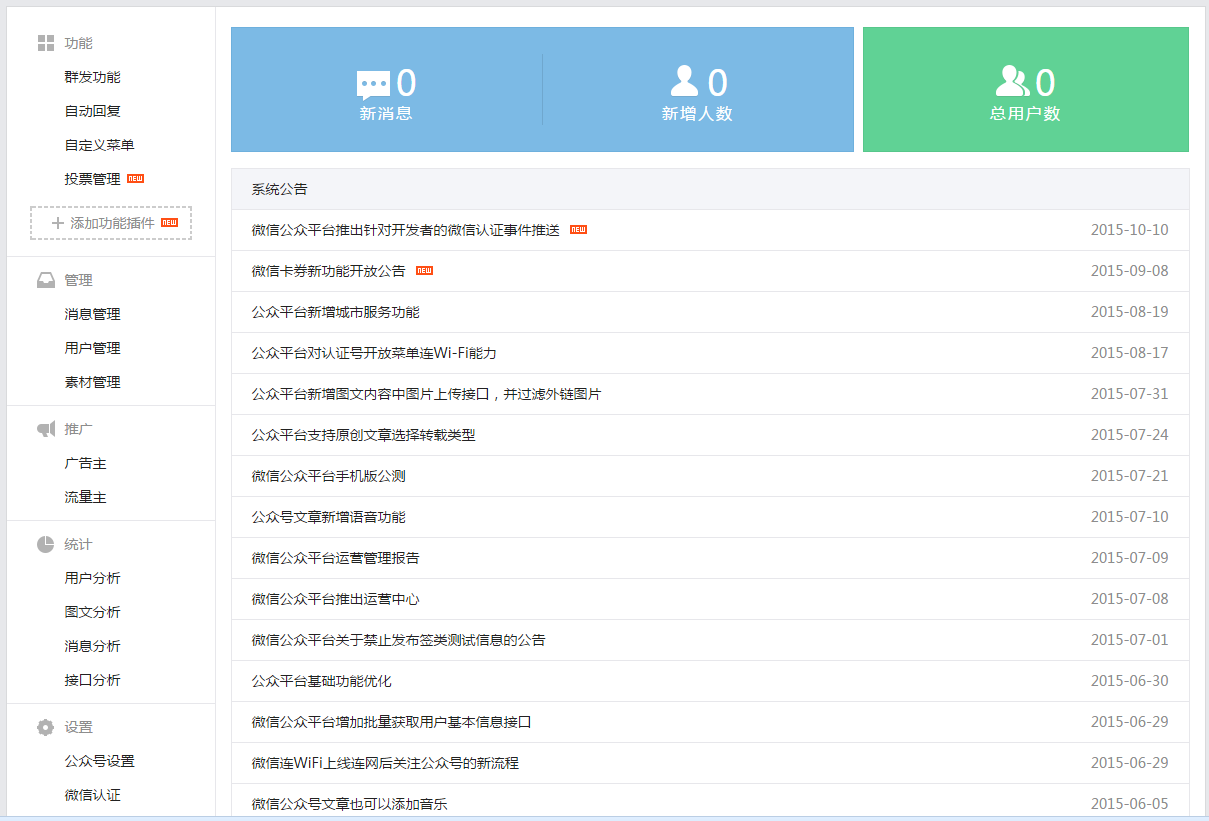Open 自动回复 menu item

pyautogui.click(x=92, y=111)
